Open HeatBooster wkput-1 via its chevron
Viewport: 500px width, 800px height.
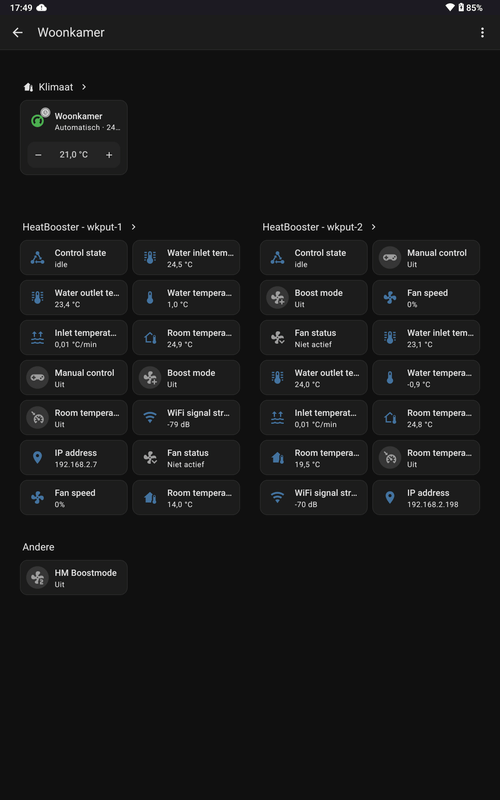point(133,227)
